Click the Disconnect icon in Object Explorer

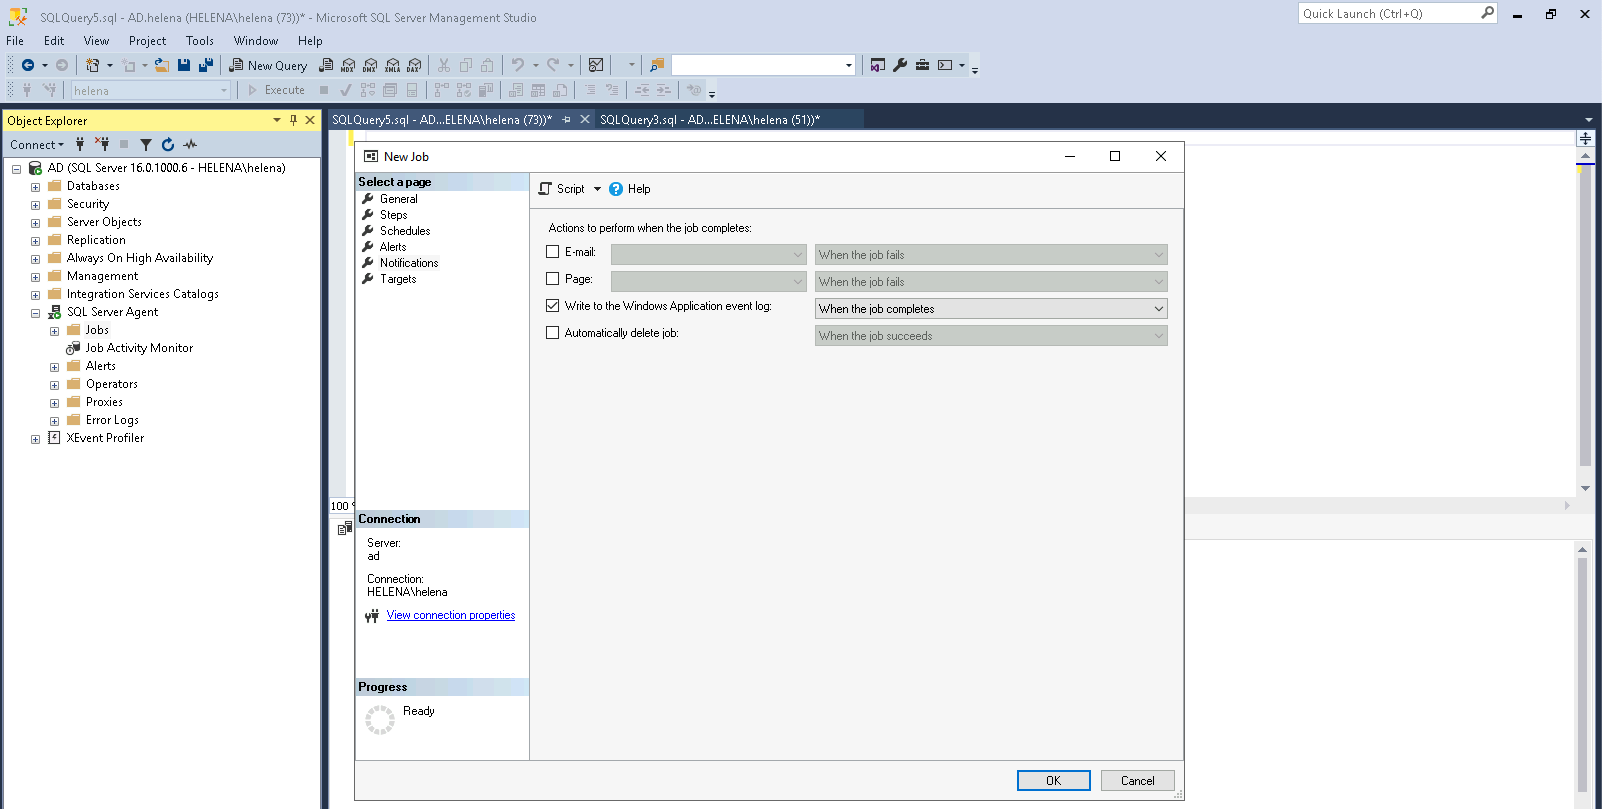coord(102,145)
